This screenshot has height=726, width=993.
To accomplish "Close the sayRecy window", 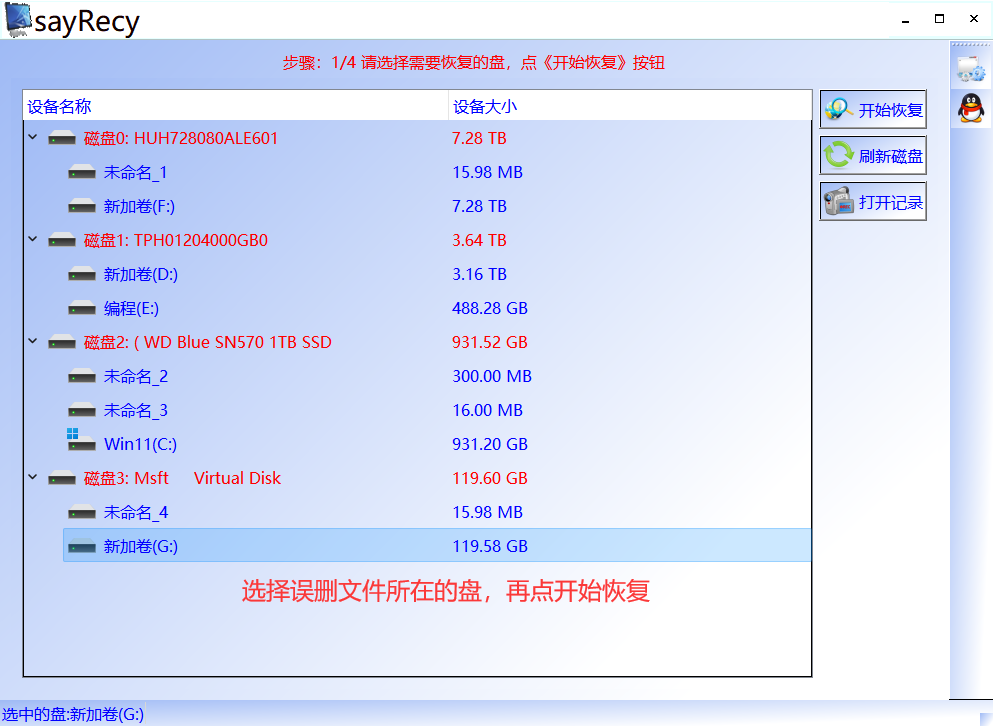I will point(974,19).
